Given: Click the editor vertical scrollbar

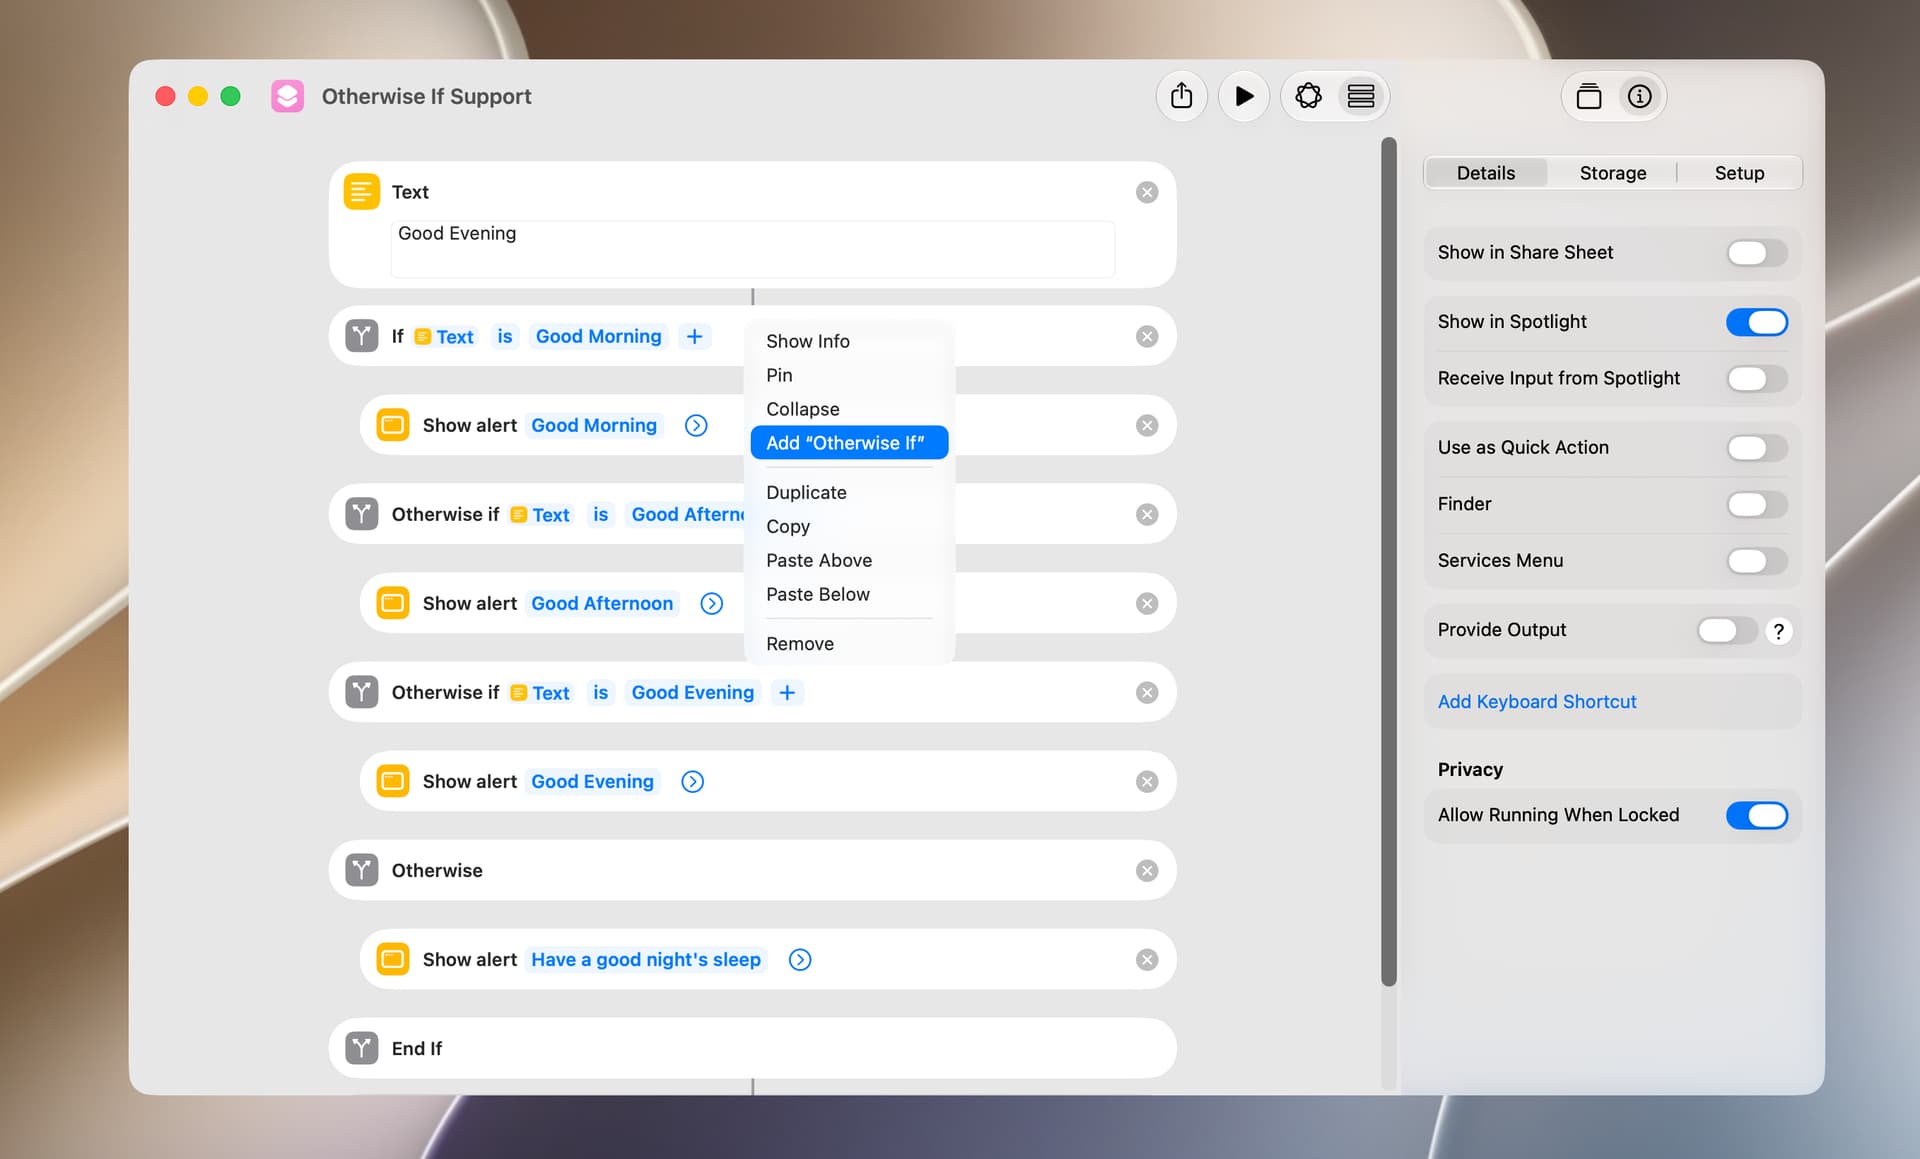Looking at the screenshot, I should coord(1388,561).
